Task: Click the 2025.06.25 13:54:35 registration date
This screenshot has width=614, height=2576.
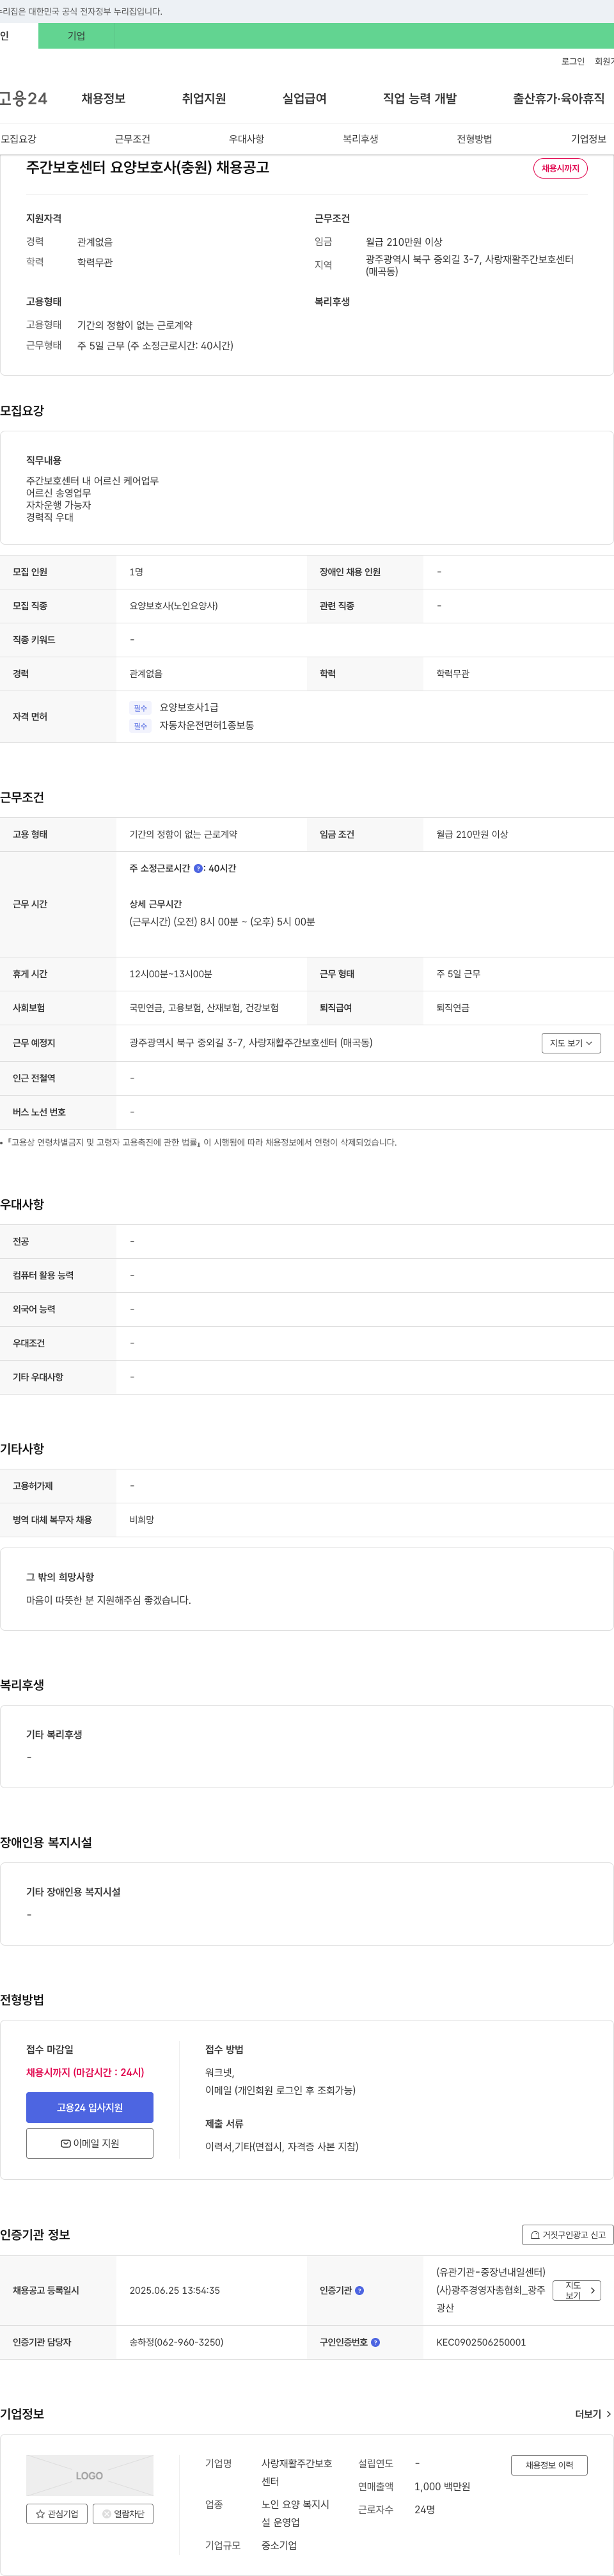Action: 174,2290
